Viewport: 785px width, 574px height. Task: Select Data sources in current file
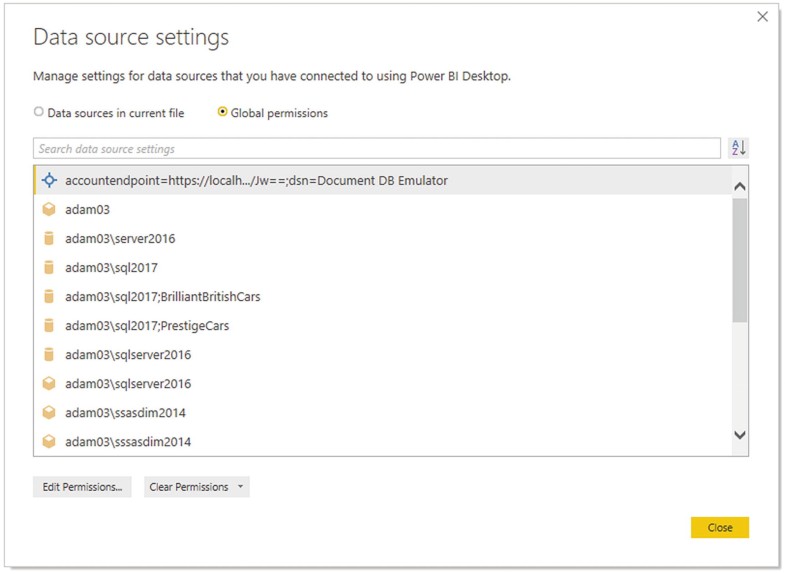(109, 113)
